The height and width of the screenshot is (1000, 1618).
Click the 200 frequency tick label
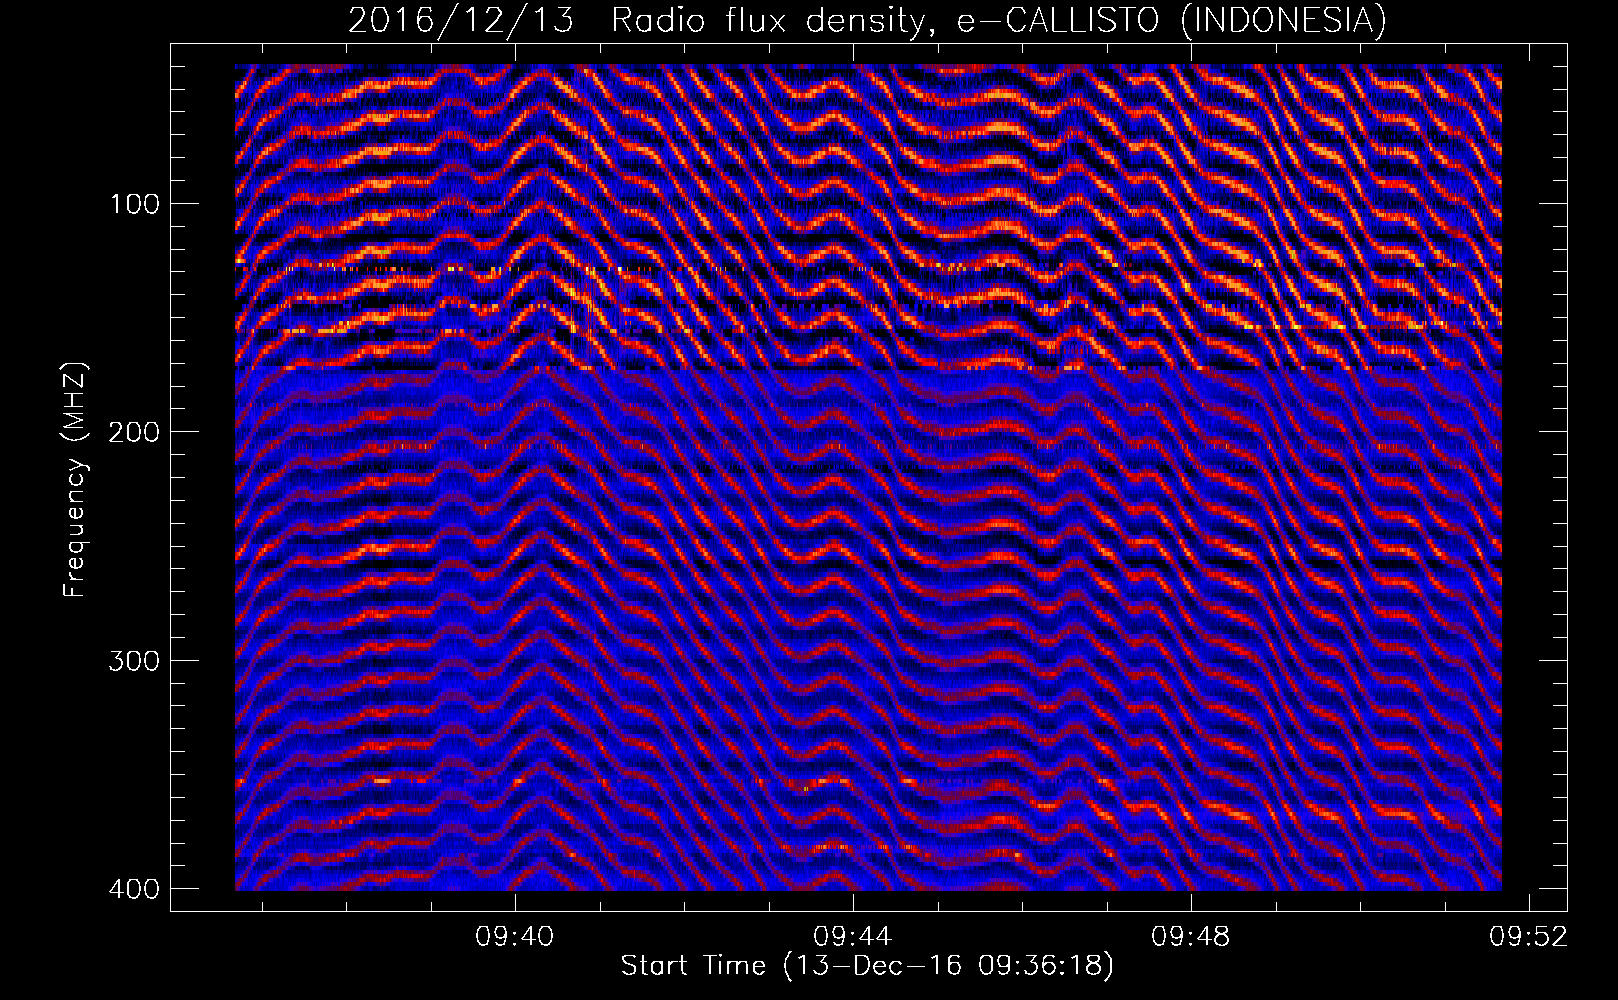tap(133, 432)
